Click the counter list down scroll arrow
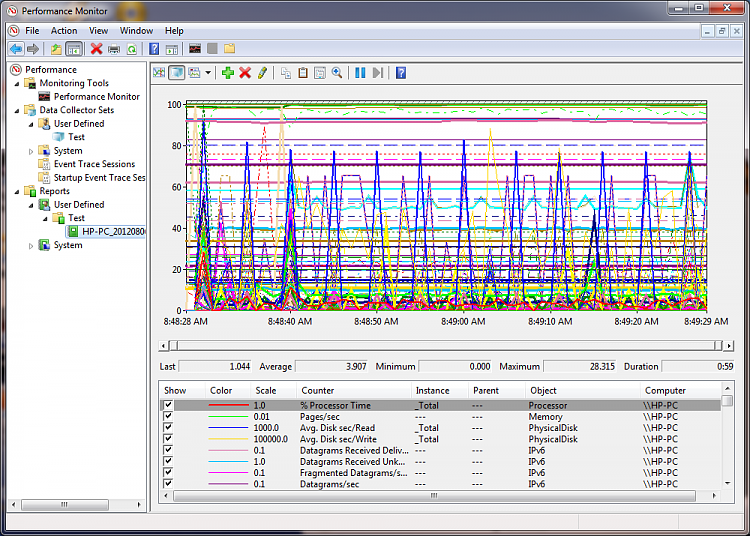The width and height of the screenshot is (750, 536). coord(727,483)
